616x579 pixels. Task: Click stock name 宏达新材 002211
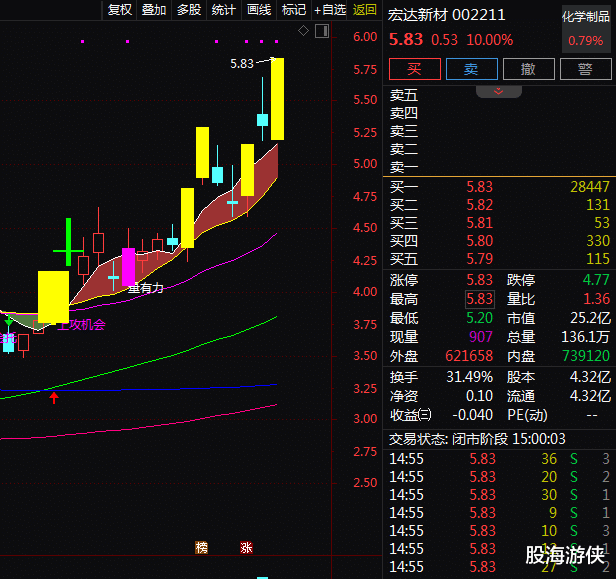point(447,15)
